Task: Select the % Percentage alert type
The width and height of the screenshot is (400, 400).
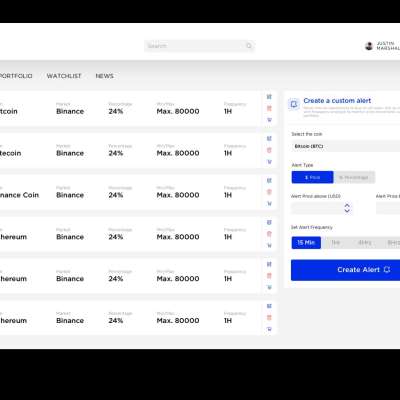Action: pyautogui.click(x=354, y=177)
